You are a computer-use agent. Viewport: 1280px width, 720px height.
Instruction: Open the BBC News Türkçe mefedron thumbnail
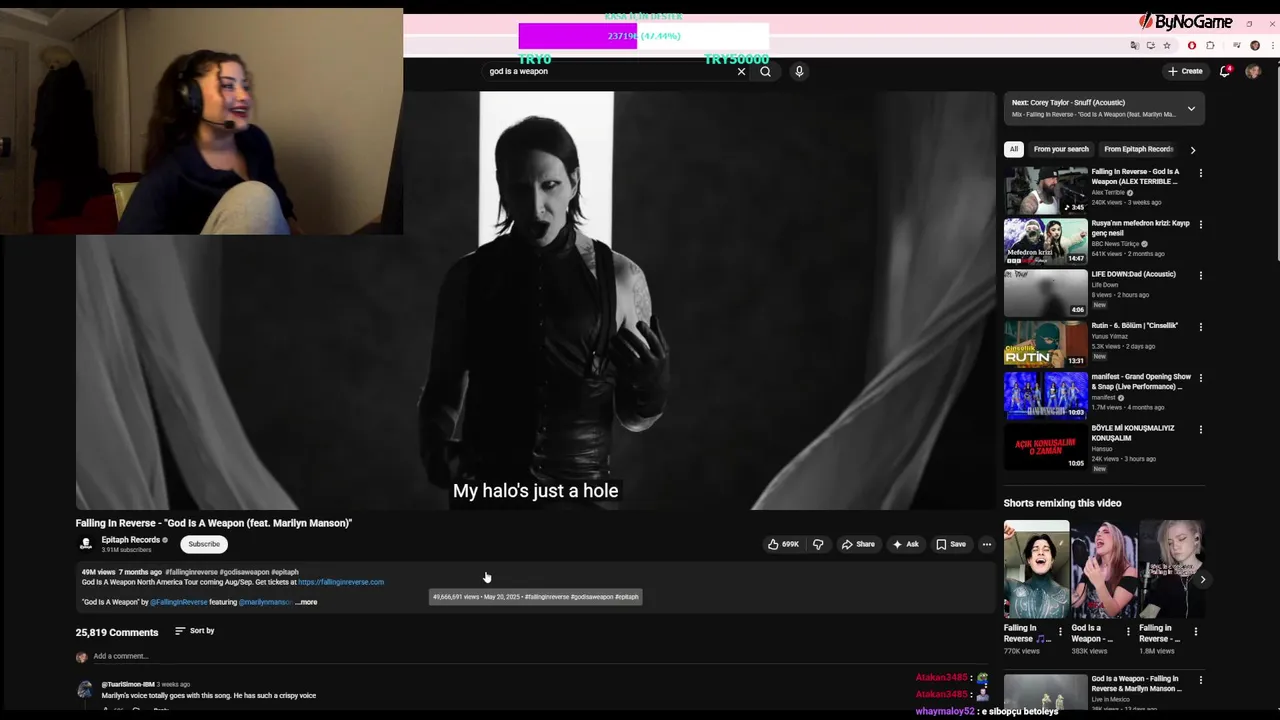tap(1045, 241)
